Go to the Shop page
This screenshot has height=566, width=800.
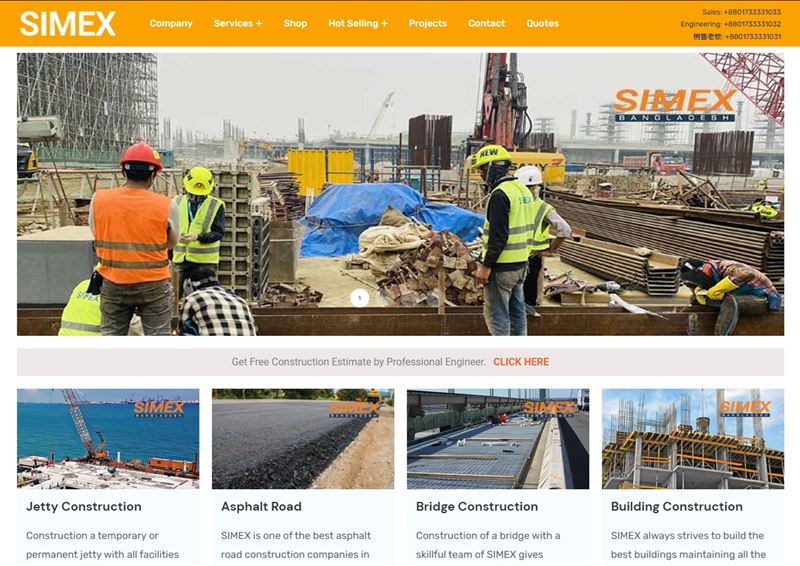(295, 23)
